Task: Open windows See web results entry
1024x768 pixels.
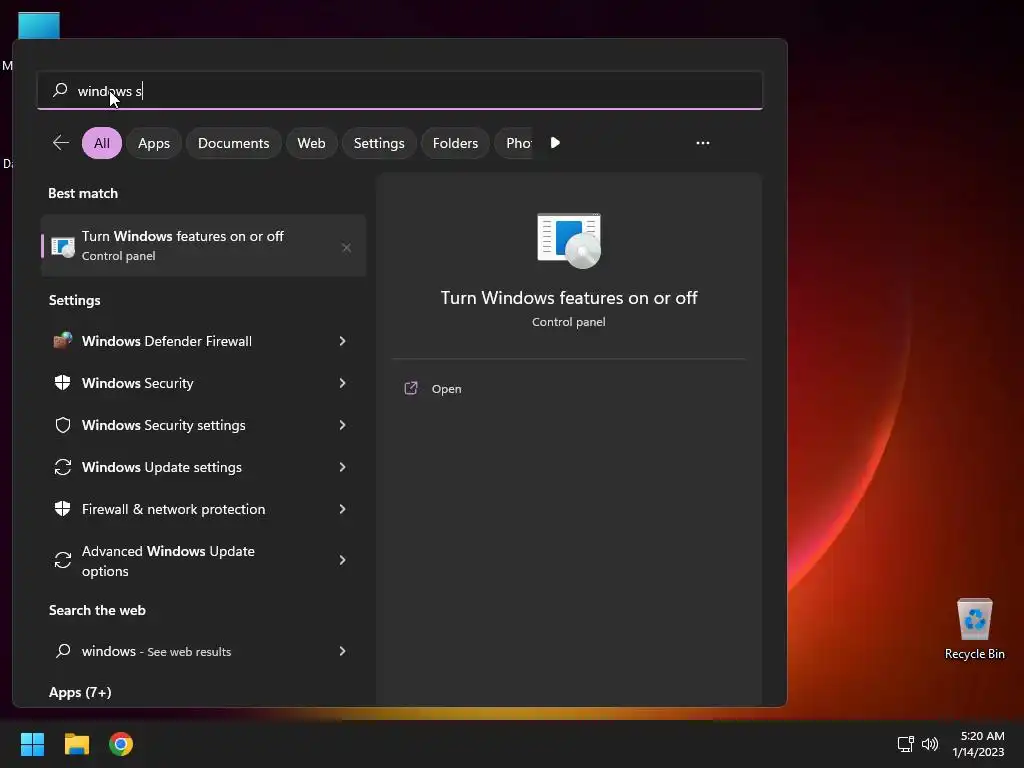Action: click(x=203, y=651)
